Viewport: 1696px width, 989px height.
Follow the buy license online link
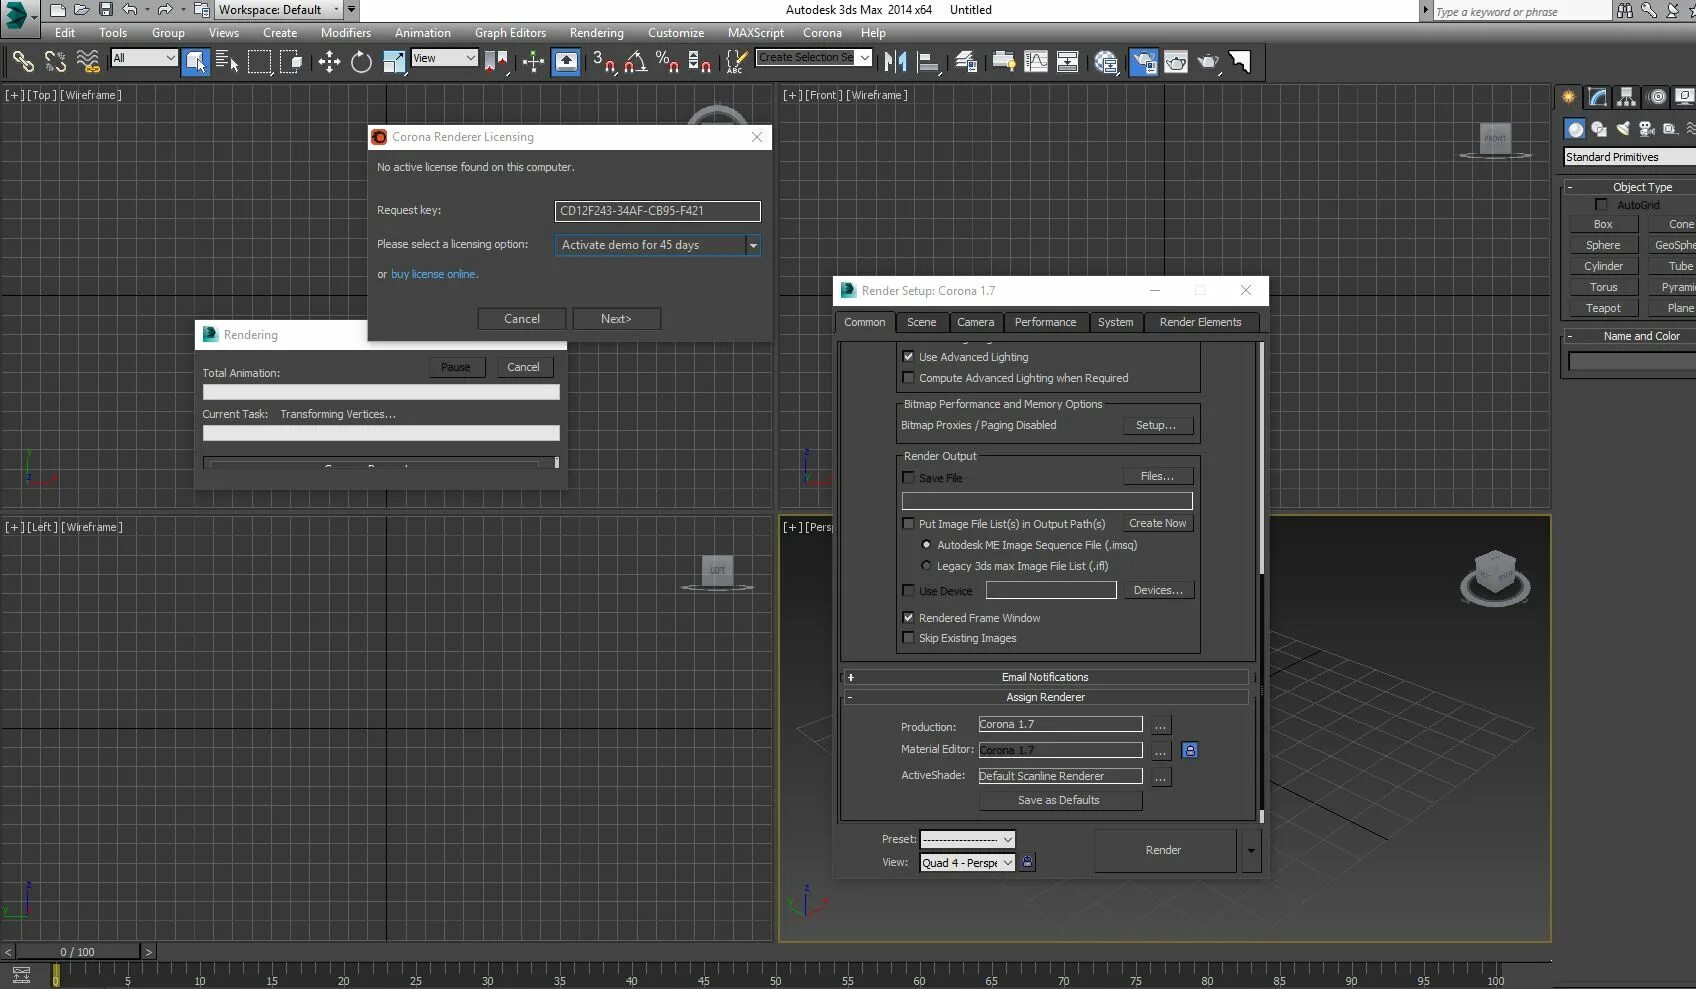click(434, 274)
